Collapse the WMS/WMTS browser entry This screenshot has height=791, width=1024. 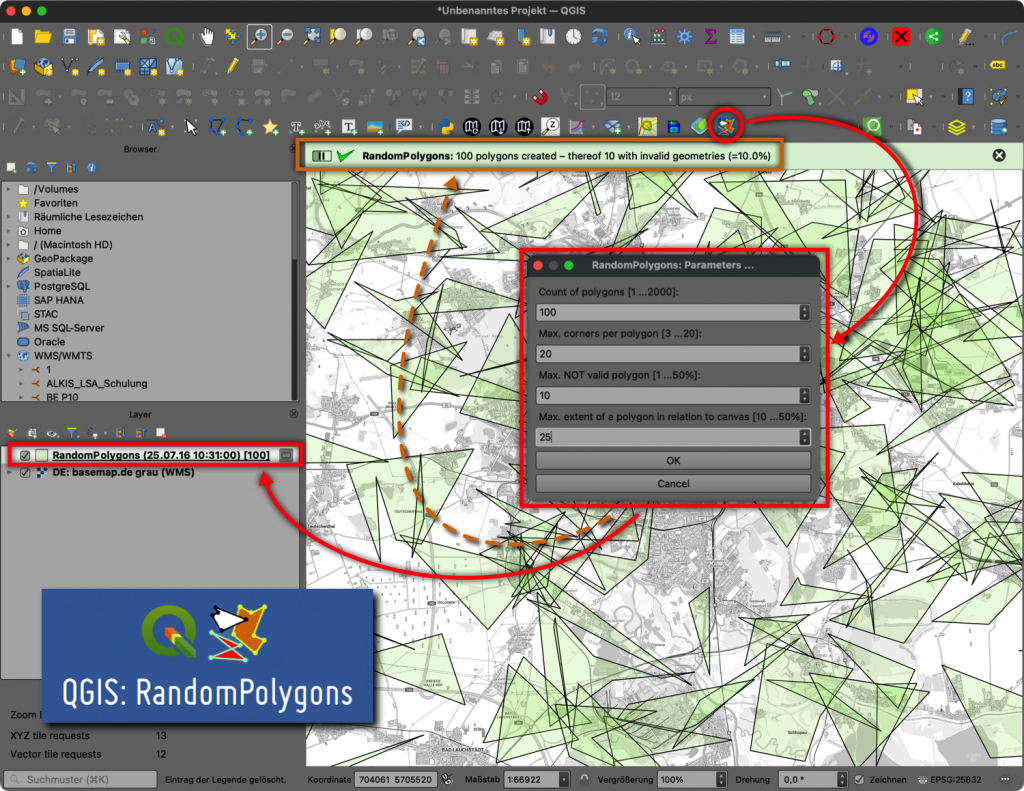click(8, 356)
